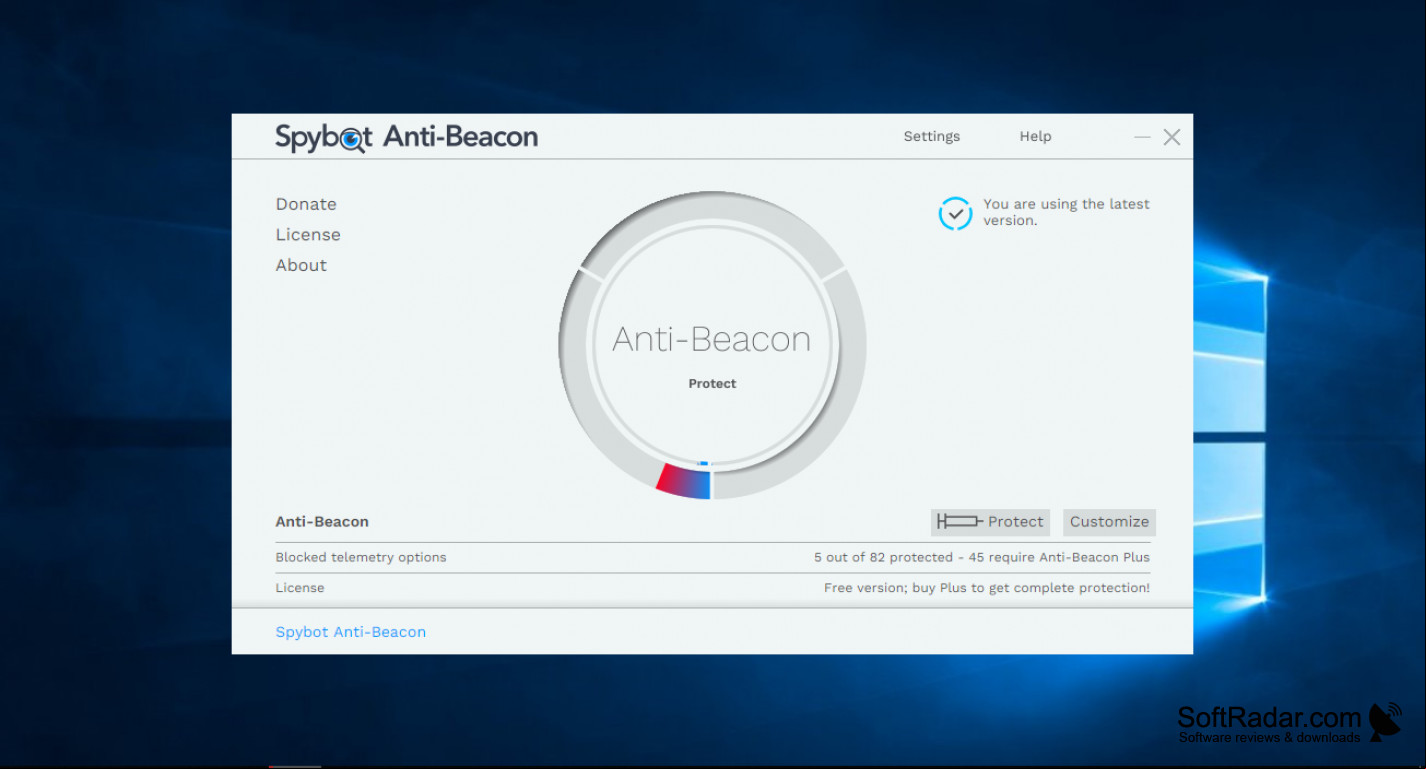
Task: View the License information
Action: pyautogui.click(x=308, y=235)
